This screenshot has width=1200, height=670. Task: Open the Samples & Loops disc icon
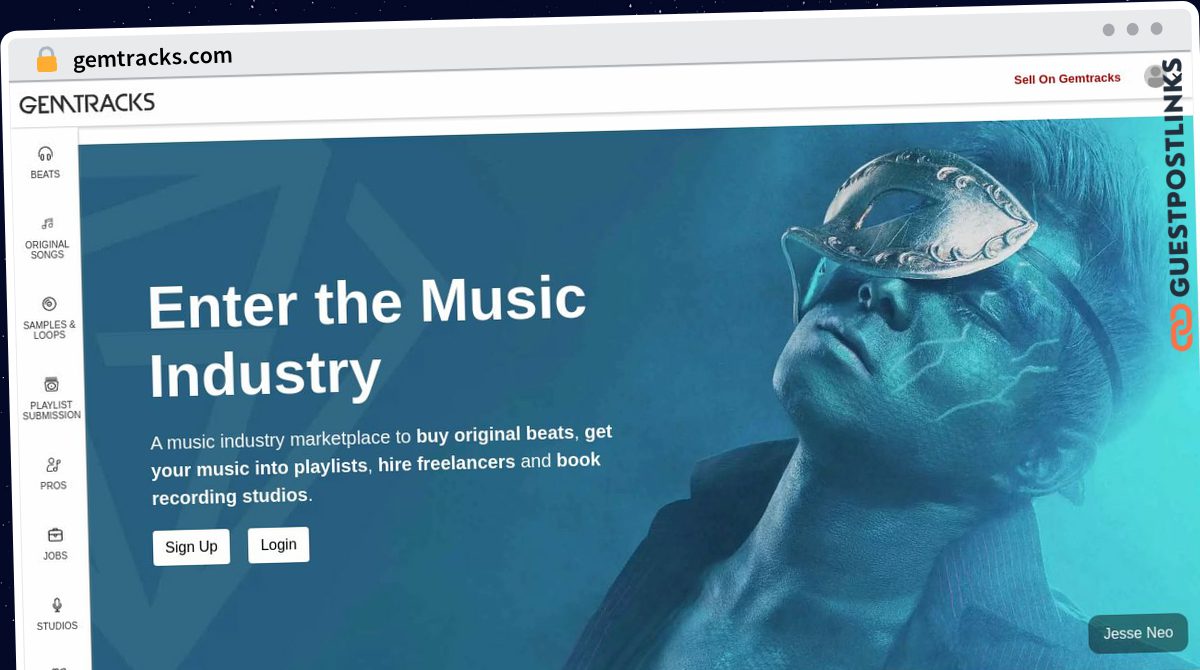pos(49,304)
